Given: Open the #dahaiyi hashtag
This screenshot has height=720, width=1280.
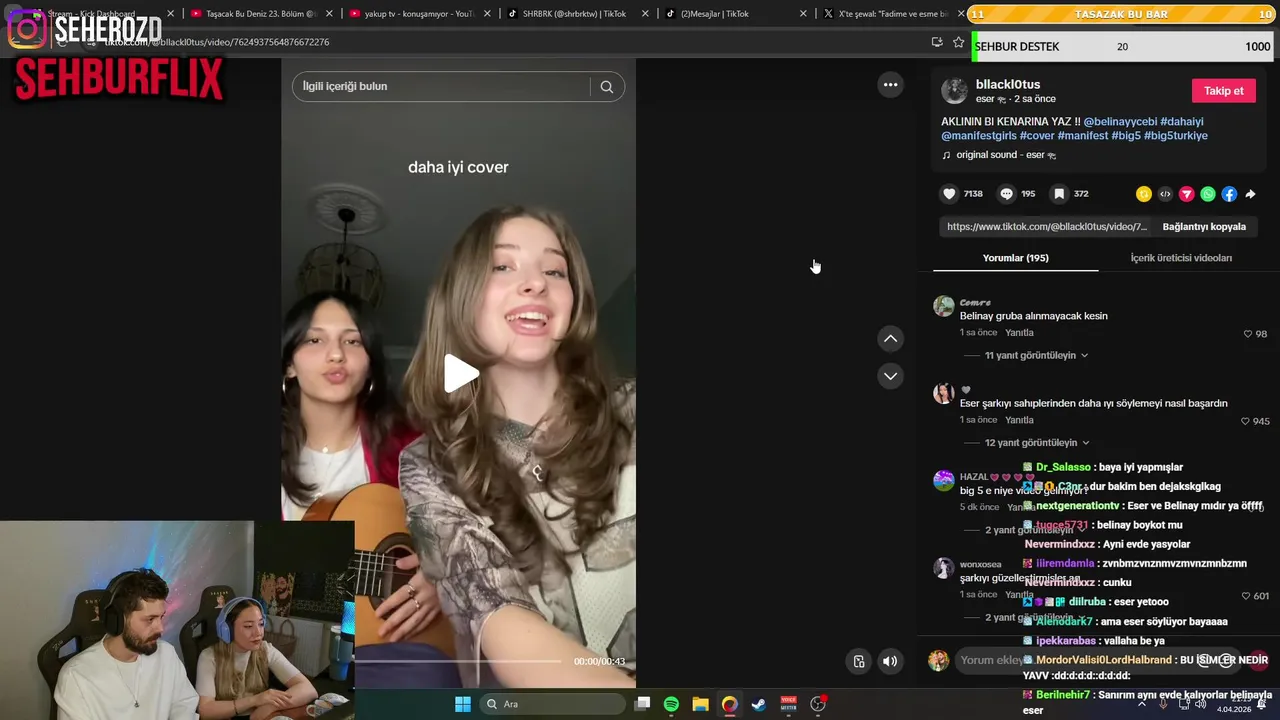Looking at the screenshot, I should tap(1182, 122).
